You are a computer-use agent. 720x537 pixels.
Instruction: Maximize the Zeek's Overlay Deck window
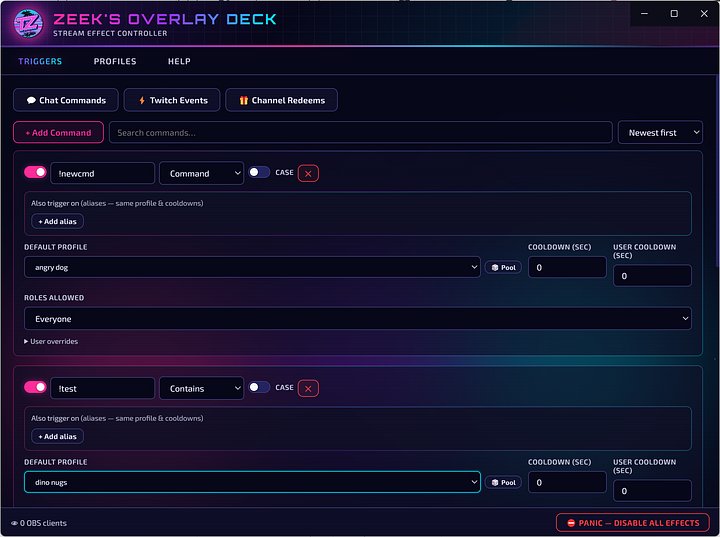pyautogui.click(x=674, y=13)
